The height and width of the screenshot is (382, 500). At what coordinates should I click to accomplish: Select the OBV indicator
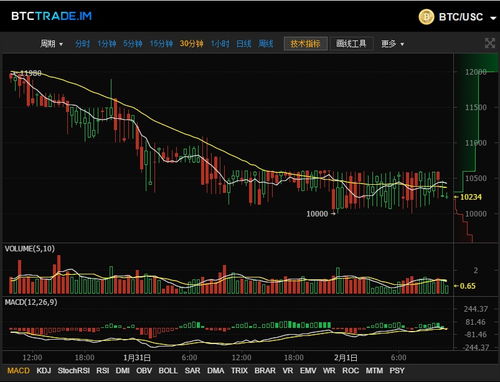tap(144, 371)
